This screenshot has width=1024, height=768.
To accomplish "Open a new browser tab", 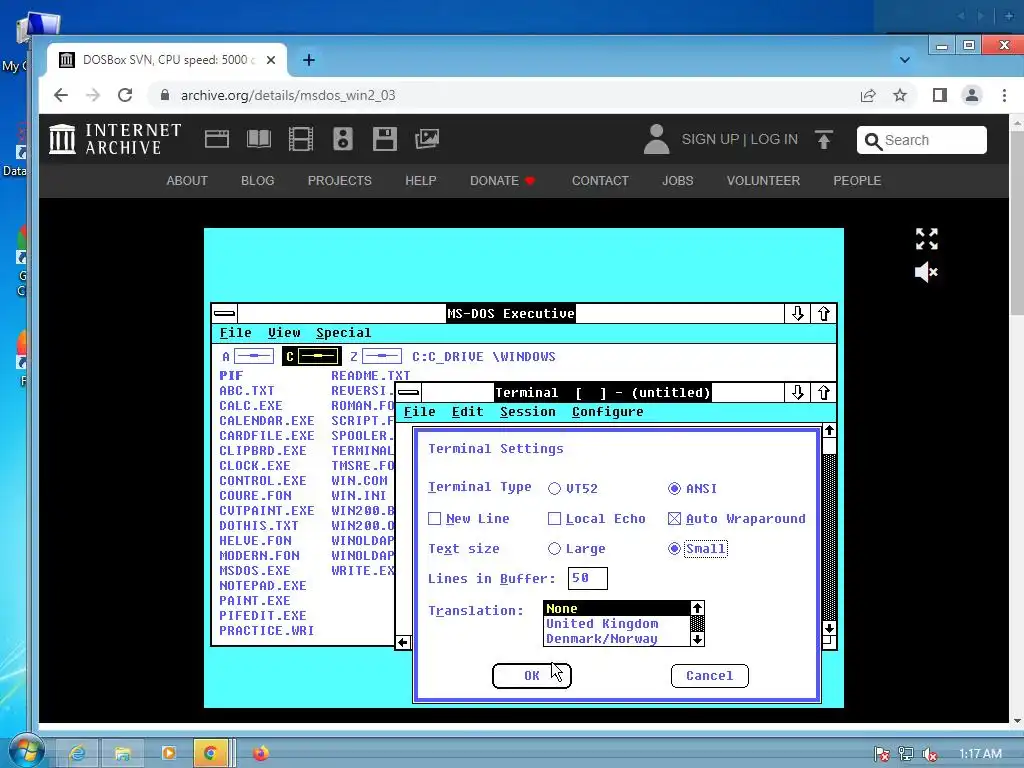I will coord(309,60).
